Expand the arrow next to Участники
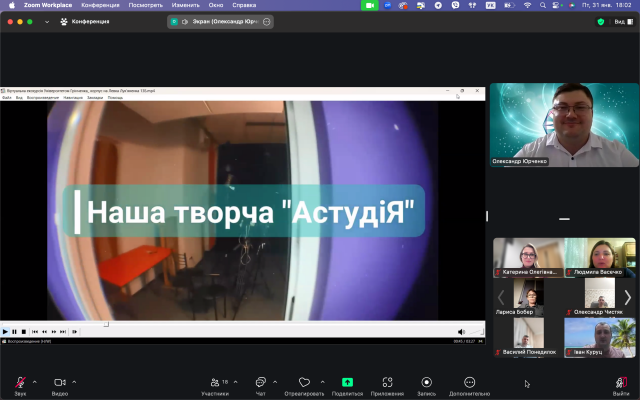Viewport: 640px width, 400px height. click(x=234, y=382)
